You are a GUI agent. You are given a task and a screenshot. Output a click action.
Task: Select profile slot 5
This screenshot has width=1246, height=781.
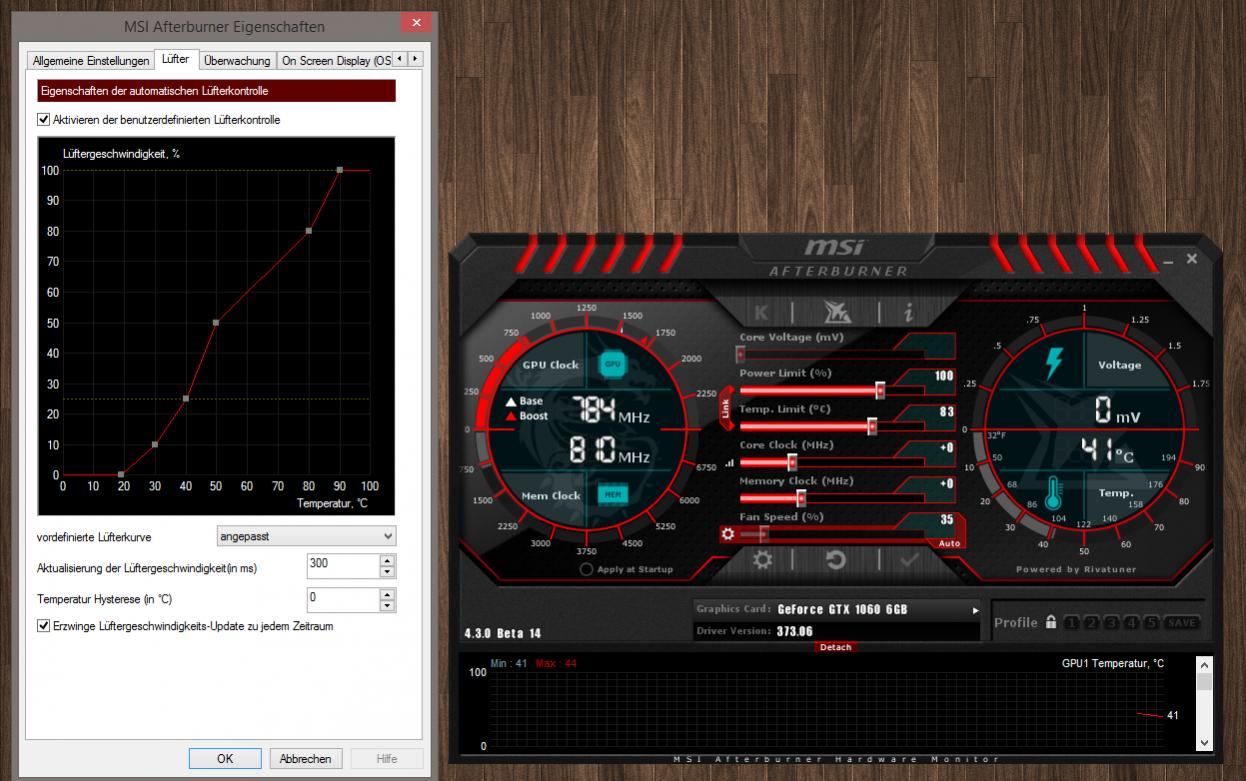pos(1152,622)
